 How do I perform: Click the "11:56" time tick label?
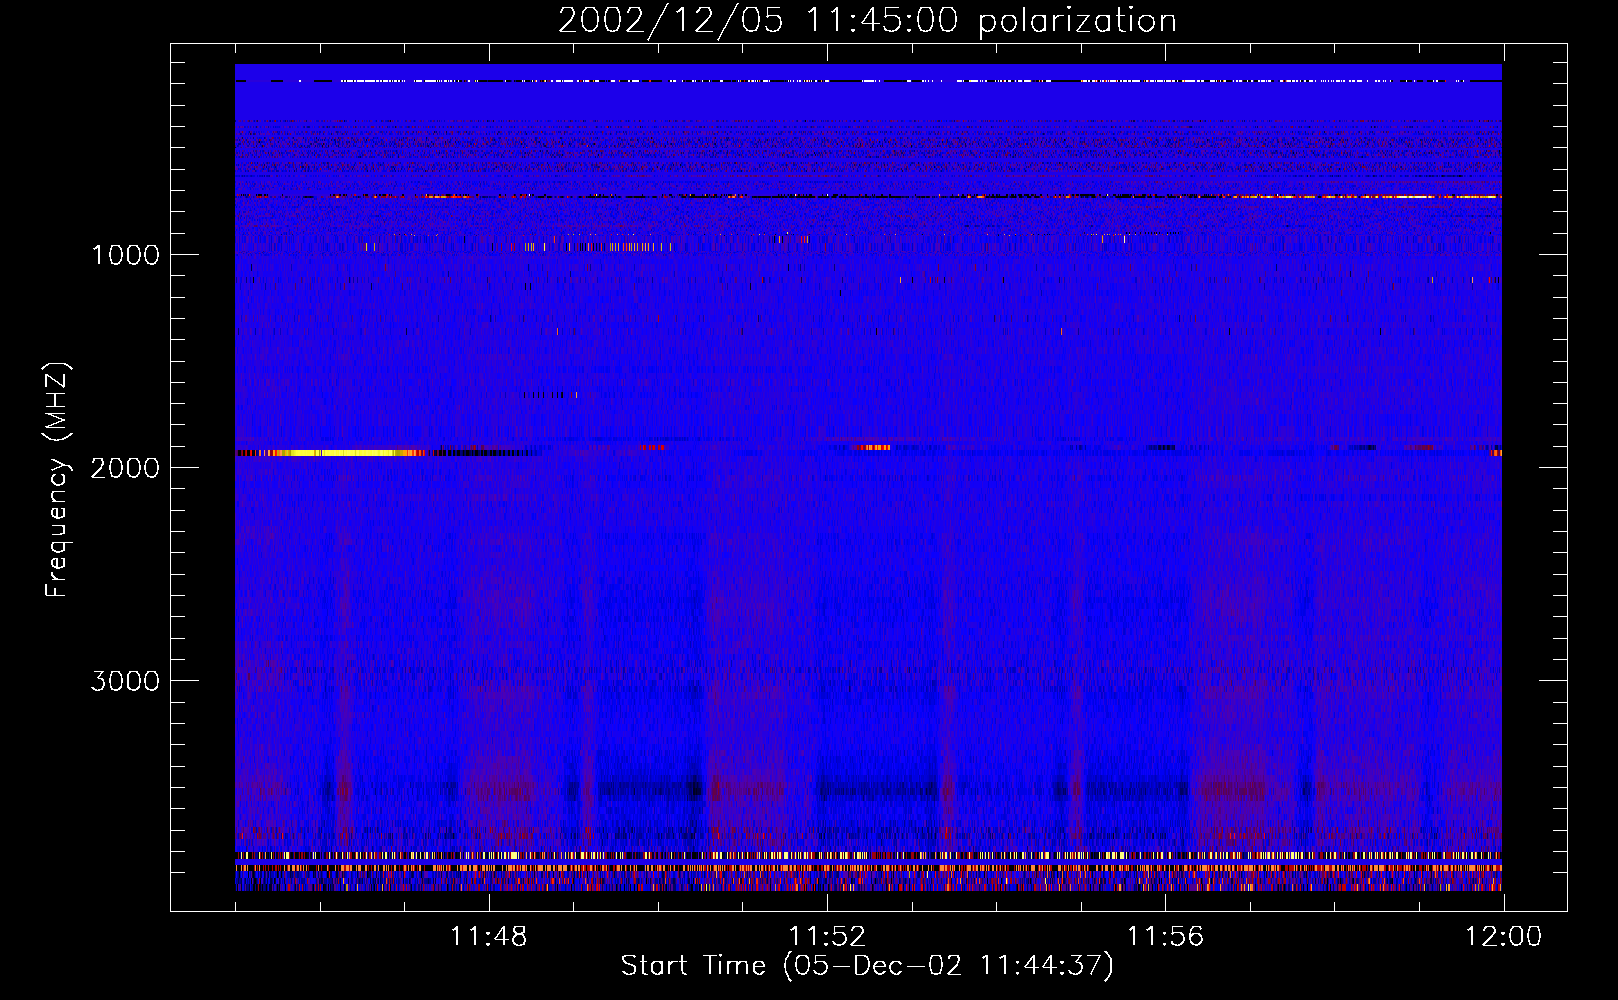tap(1165, 937)
